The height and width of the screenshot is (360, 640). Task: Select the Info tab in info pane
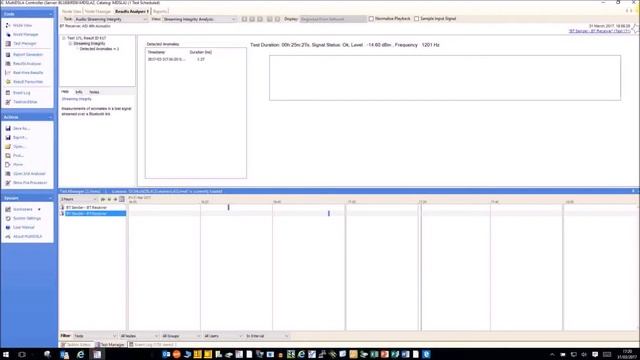(x=79, y=92)
